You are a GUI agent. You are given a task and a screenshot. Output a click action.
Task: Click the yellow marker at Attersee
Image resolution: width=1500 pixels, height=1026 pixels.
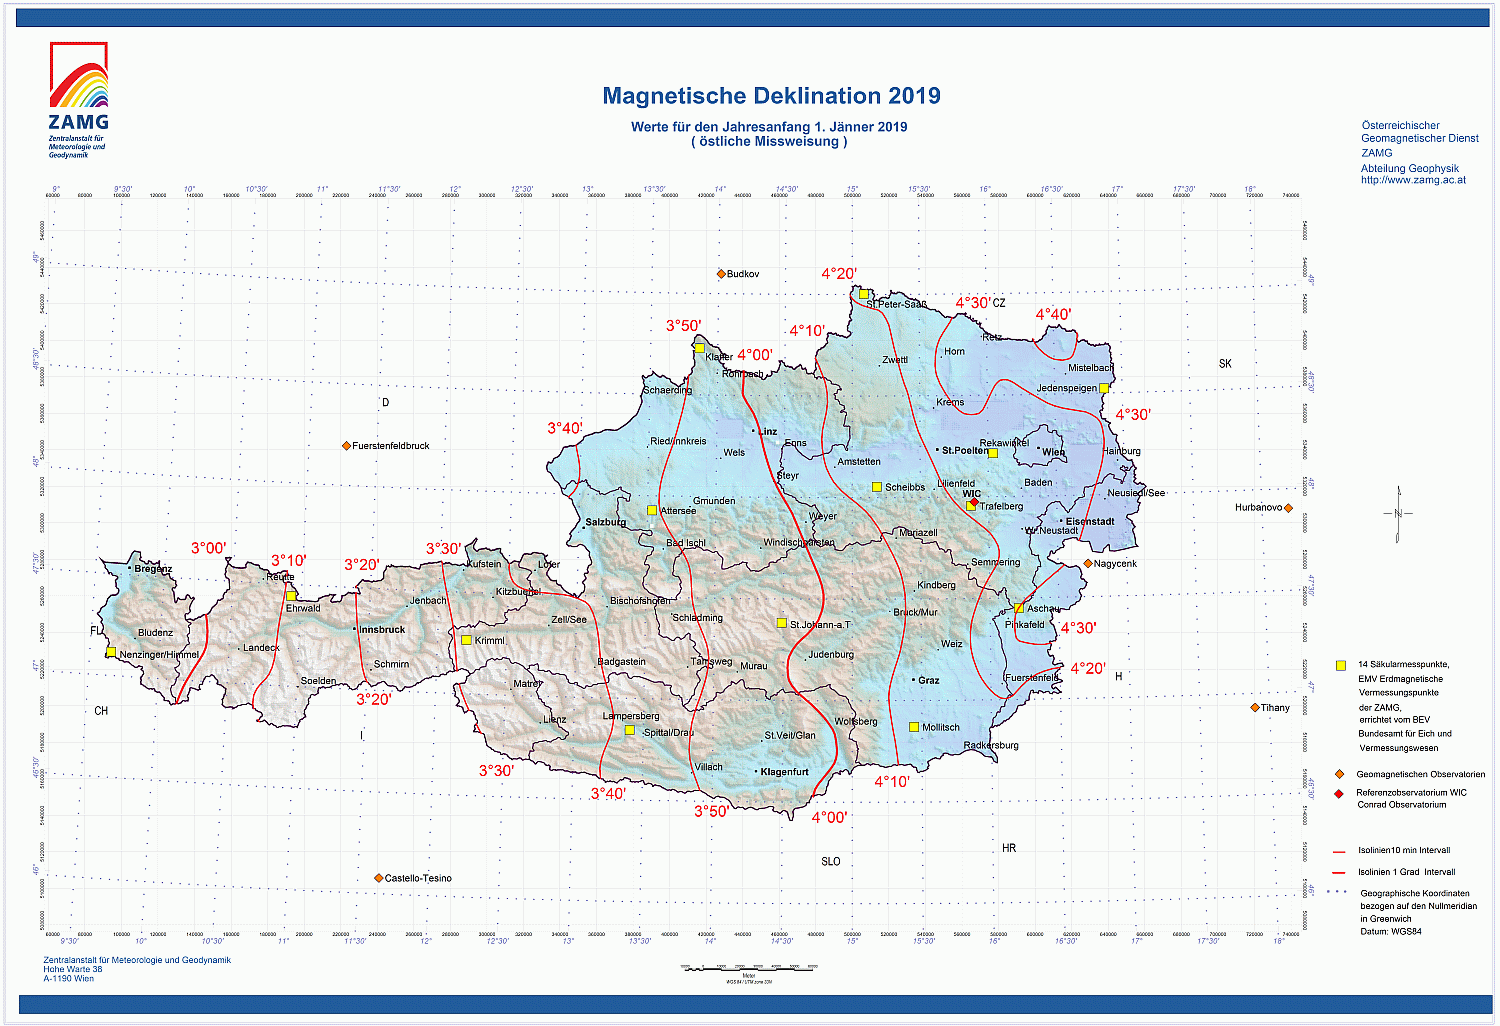click(x=652, y=510)
